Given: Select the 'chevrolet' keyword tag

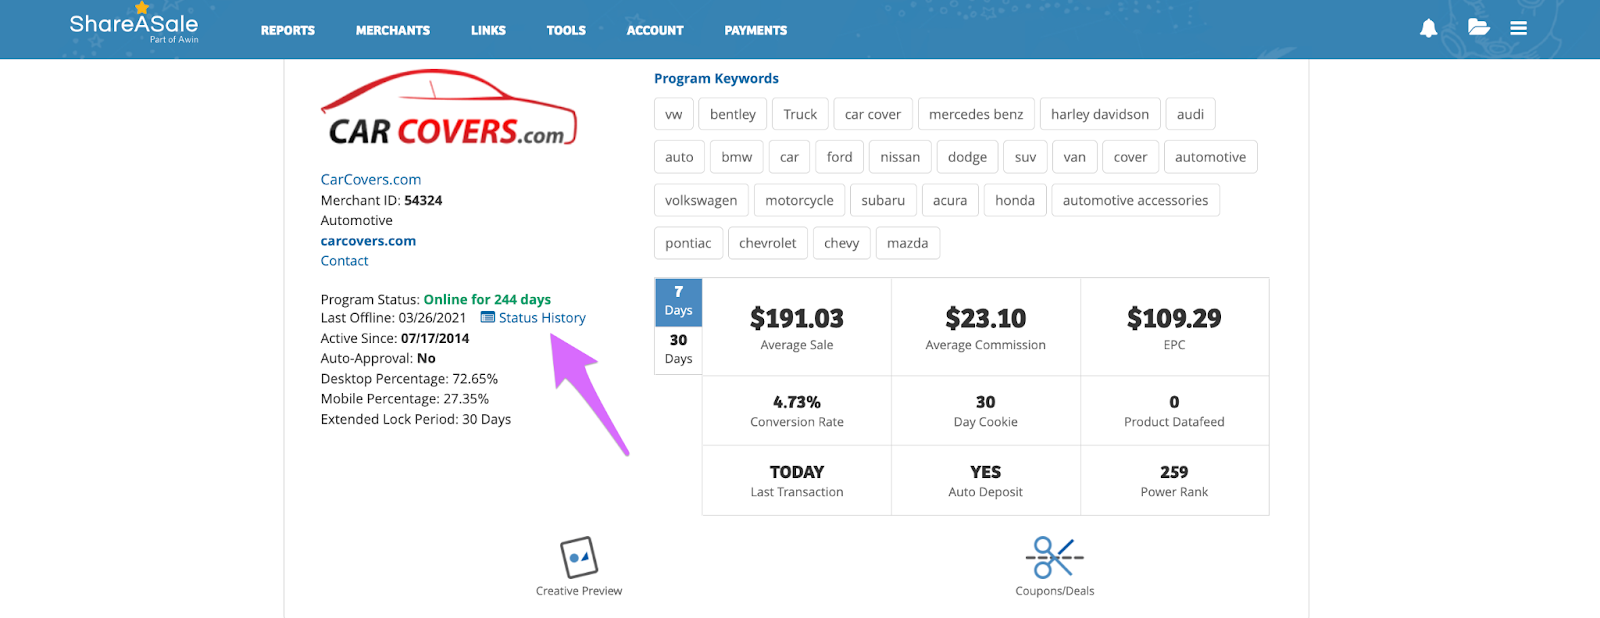Looking at the screenshot, I should coord(768,243).
